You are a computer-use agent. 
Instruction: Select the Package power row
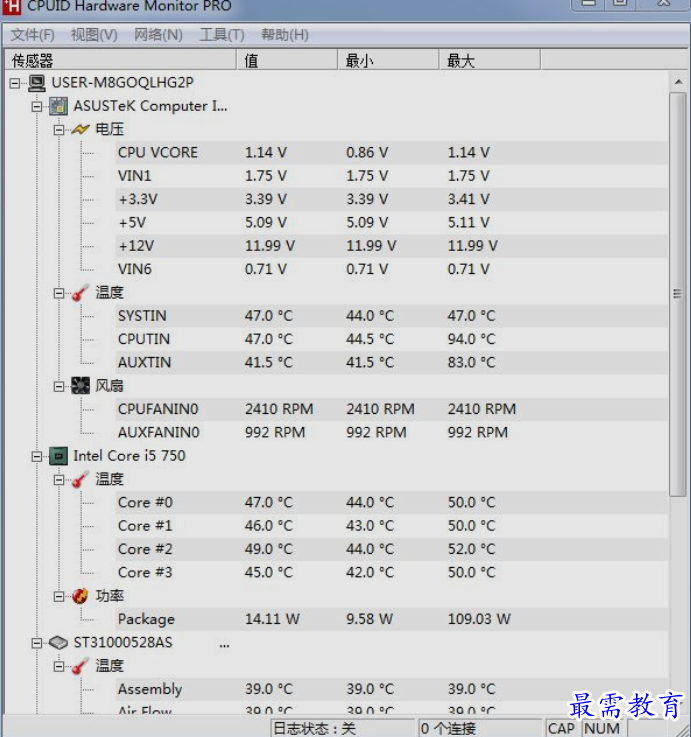(x=392, y=619)
